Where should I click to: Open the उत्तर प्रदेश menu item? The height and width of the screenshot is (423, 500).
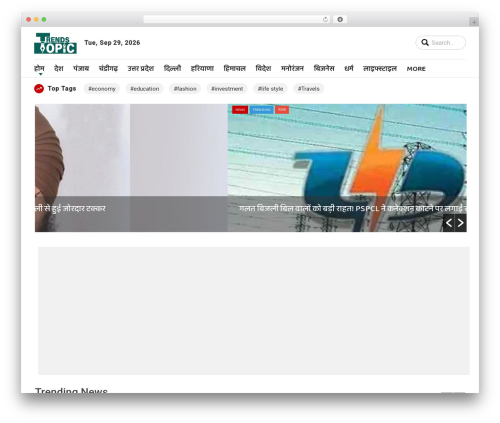pos(141,69)
